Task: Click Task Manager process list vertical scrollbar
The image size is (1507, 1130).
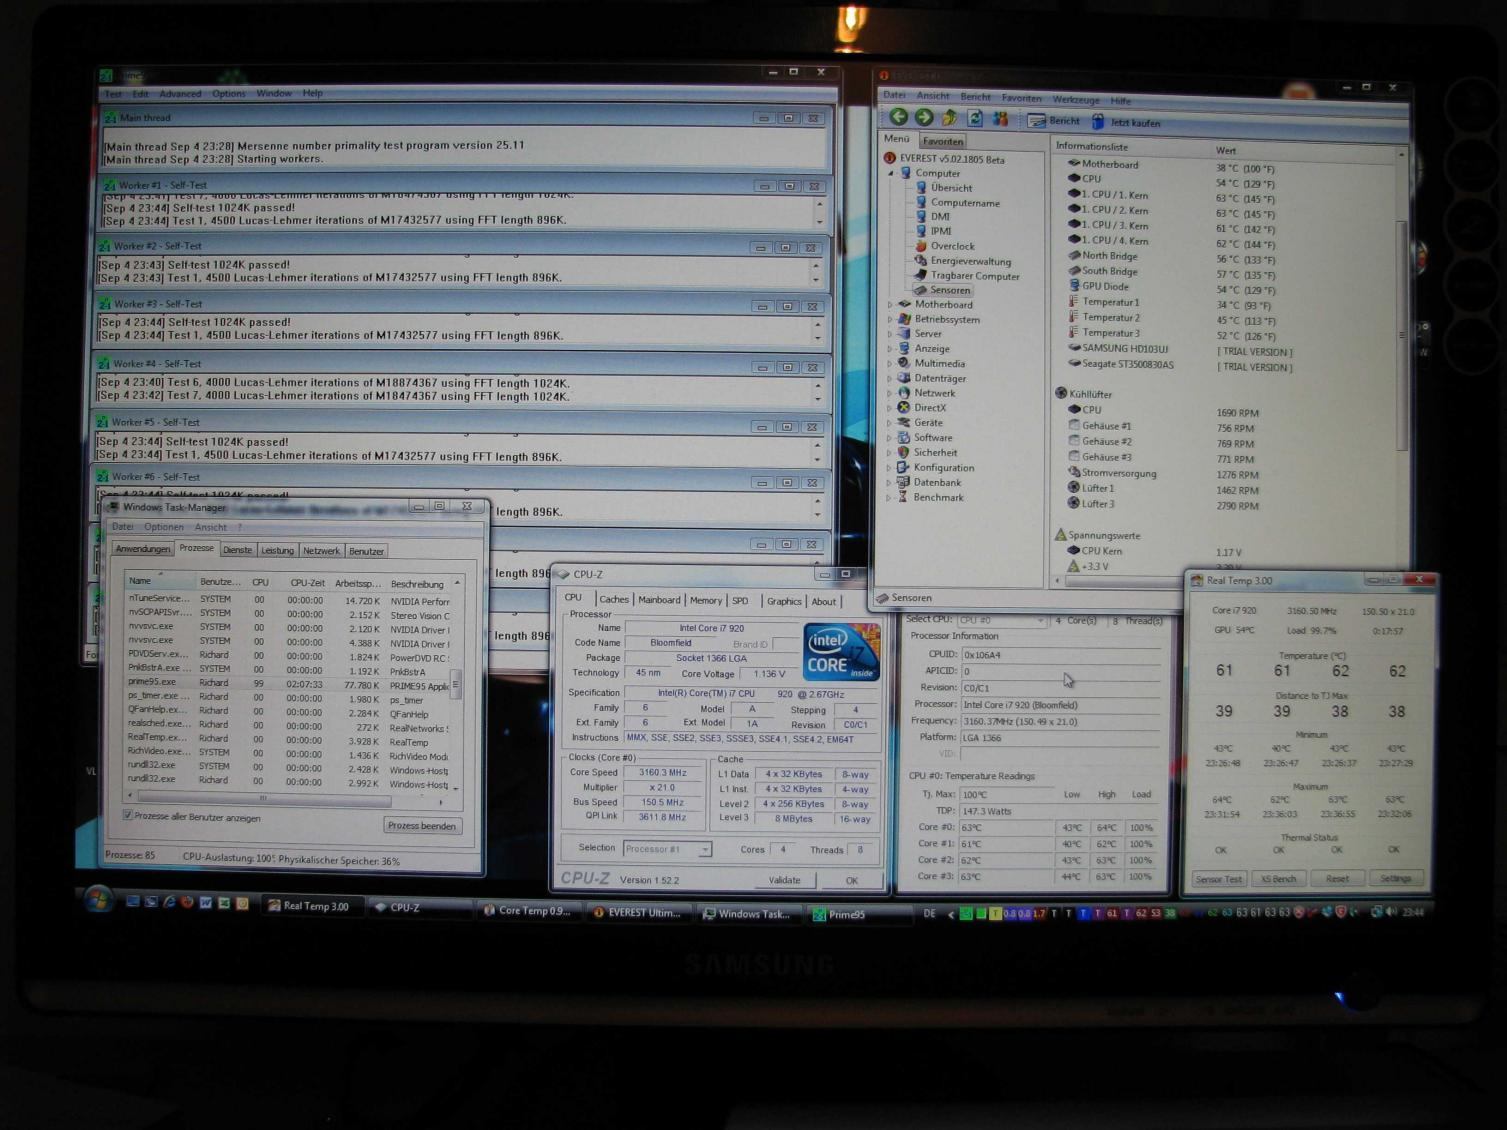Action: (x=457, y=684)
